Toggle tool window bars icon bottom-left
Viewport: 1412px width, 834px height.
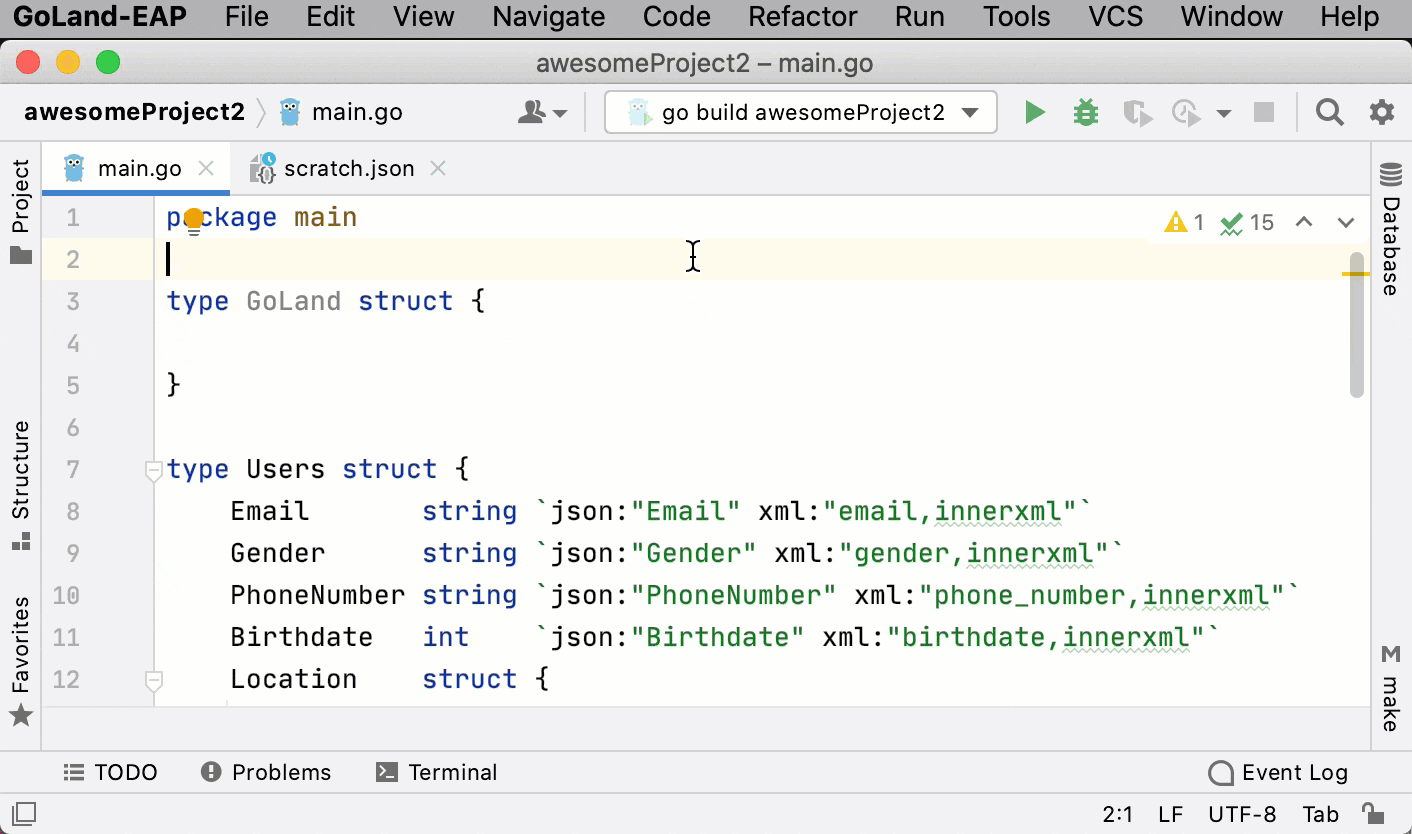[24, 812]
